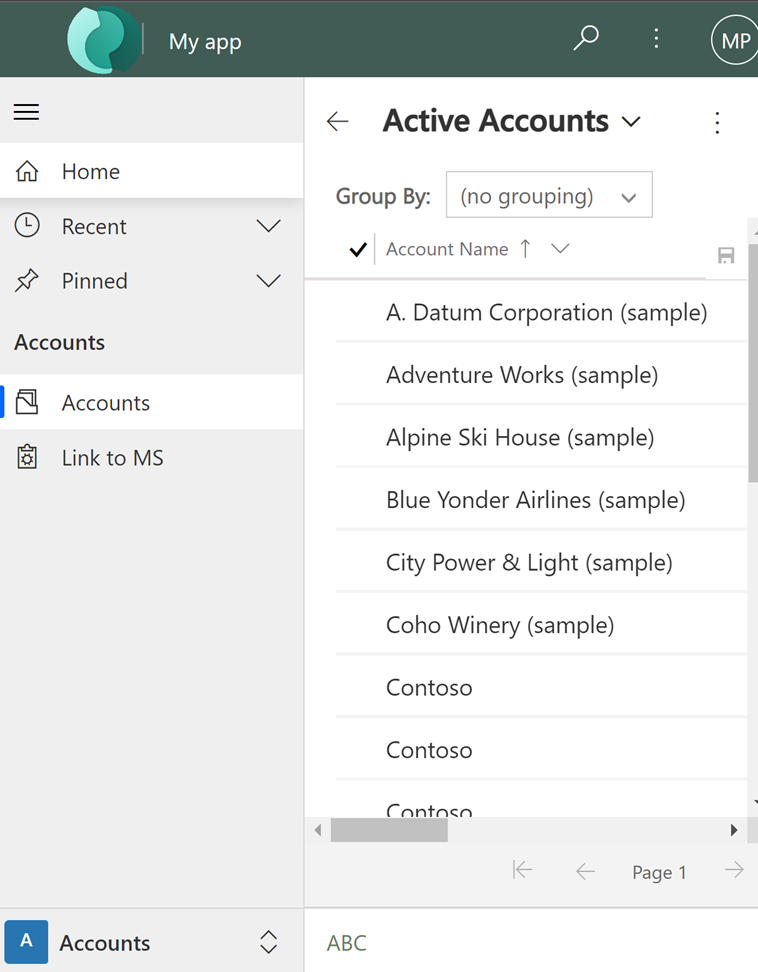Open the Group By (no grouping) dropdown
Image resolution: width=758 pixels, height=972 pixels.
pyautogui.click(x=549, y=194)
